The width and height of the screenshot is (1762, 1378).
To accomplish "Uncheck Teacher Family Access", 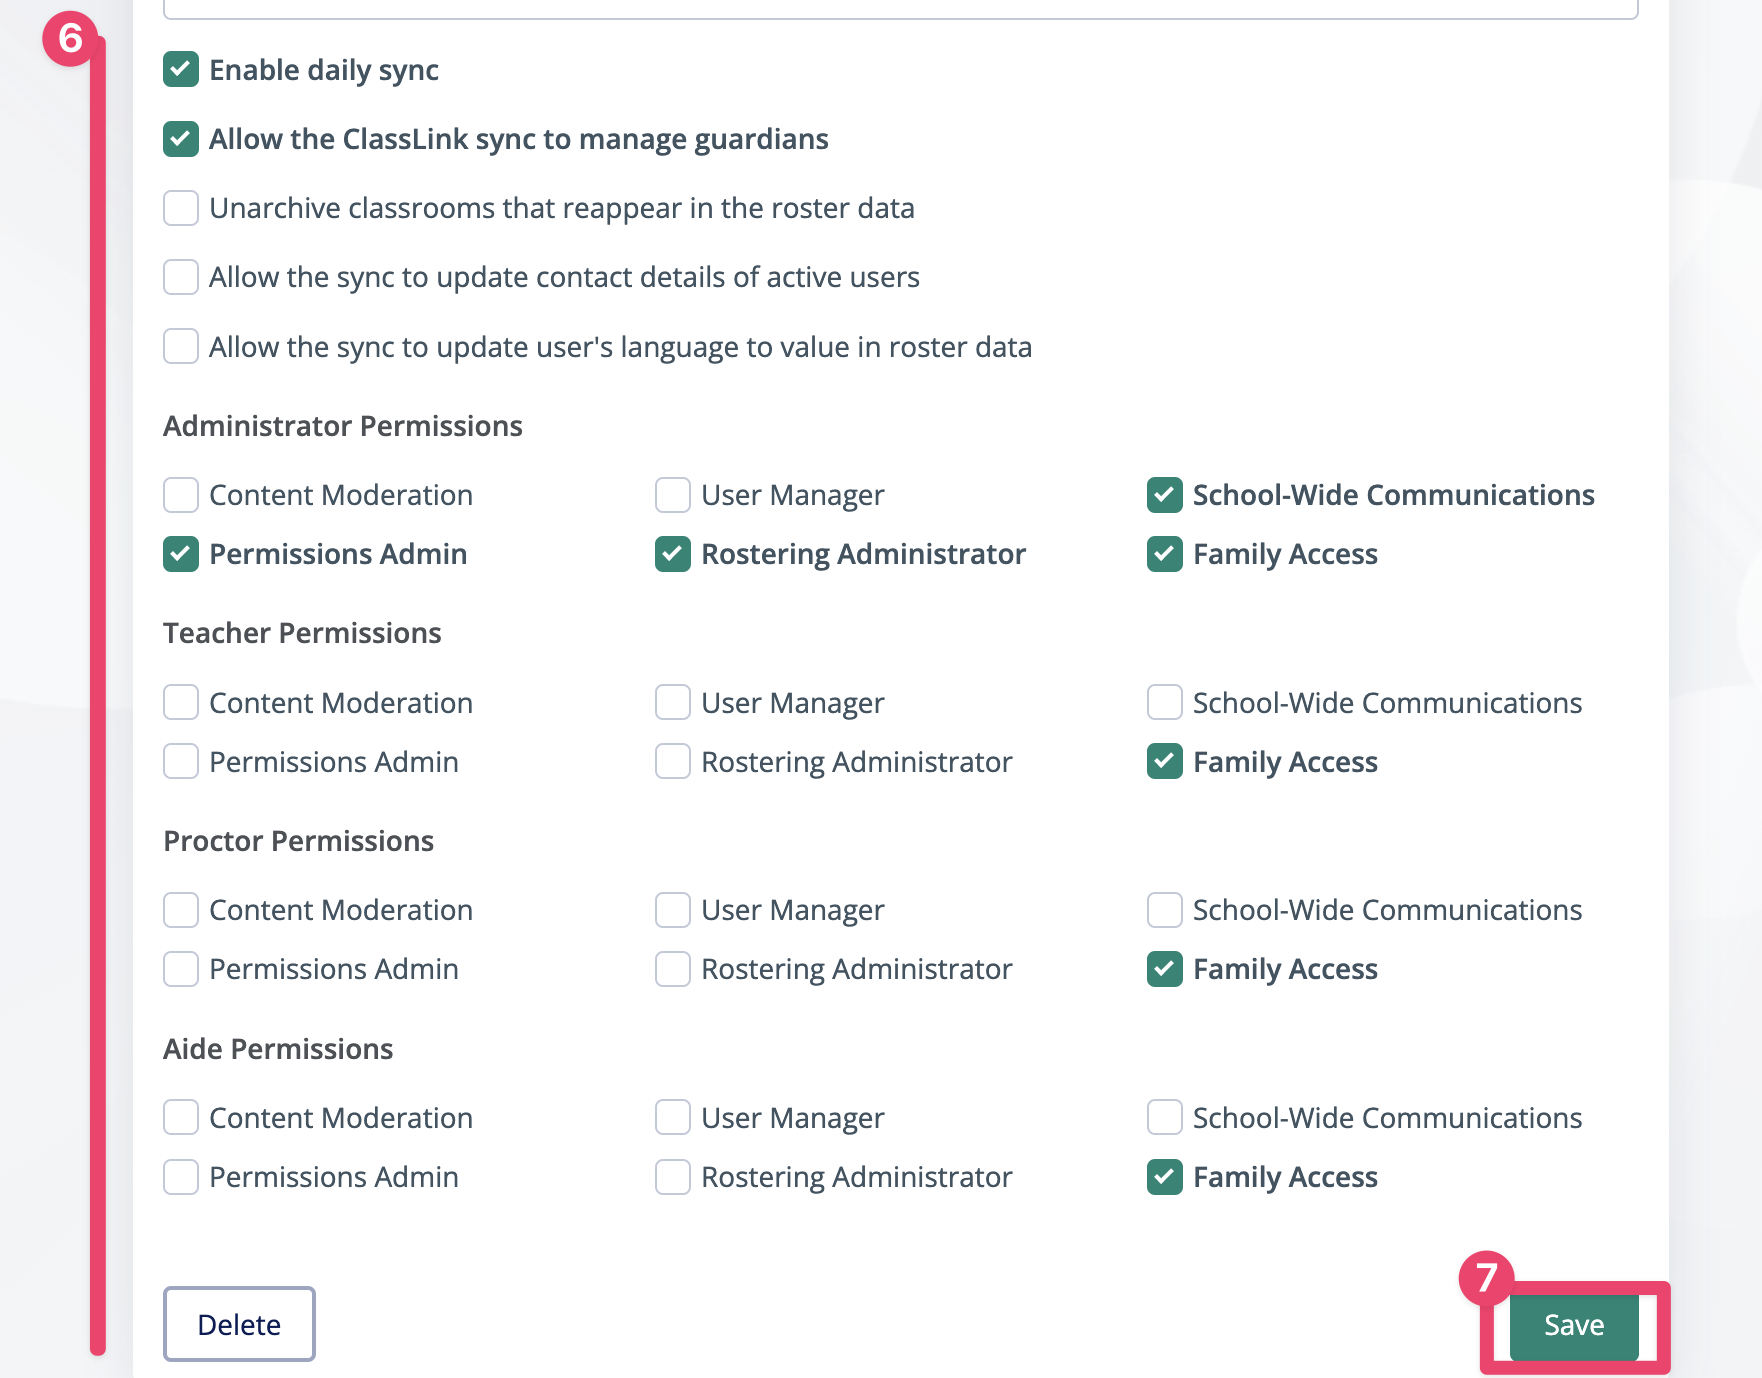I will (1165, 762).
